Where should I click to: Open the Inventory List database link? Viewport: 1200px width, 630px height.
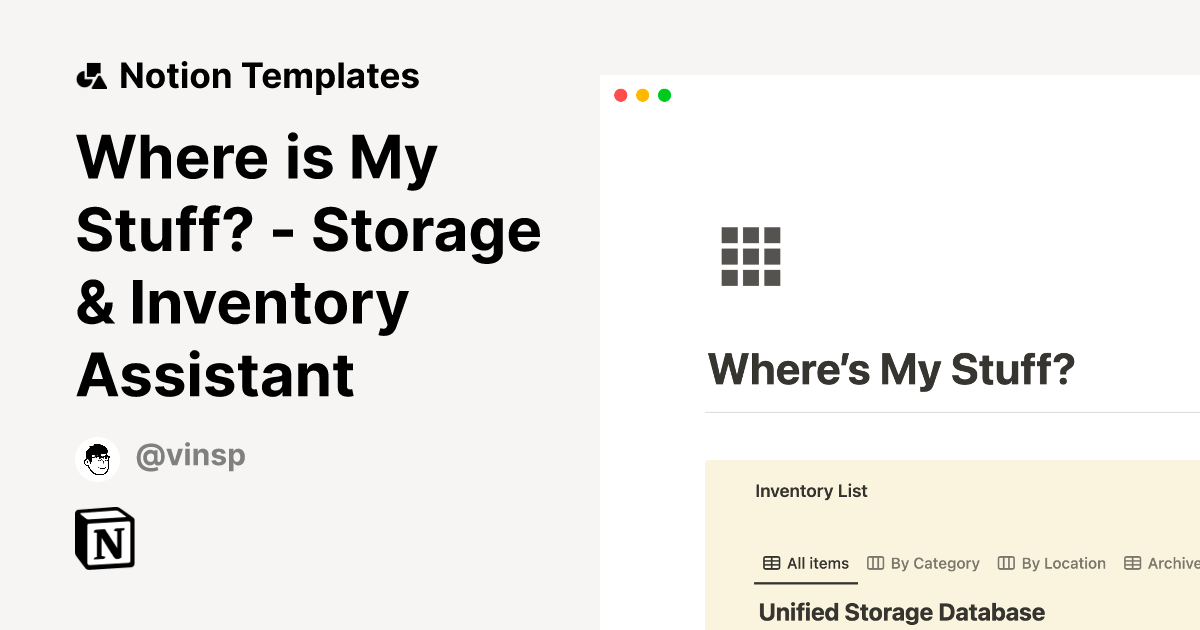pyautogui.click(x=811, y=491)
